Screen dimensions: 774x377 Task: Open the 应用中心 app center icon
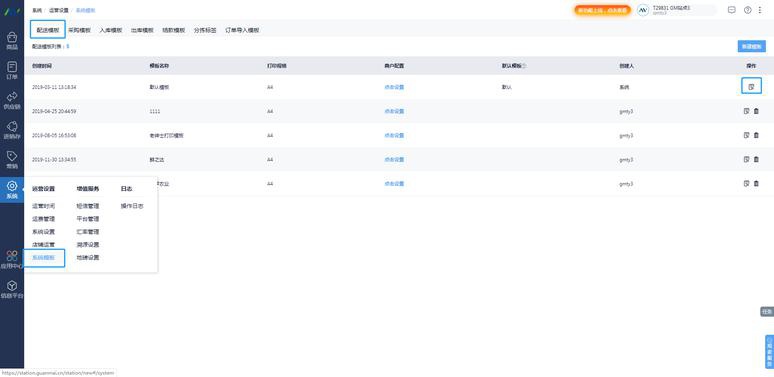click(x=12, y=260)
